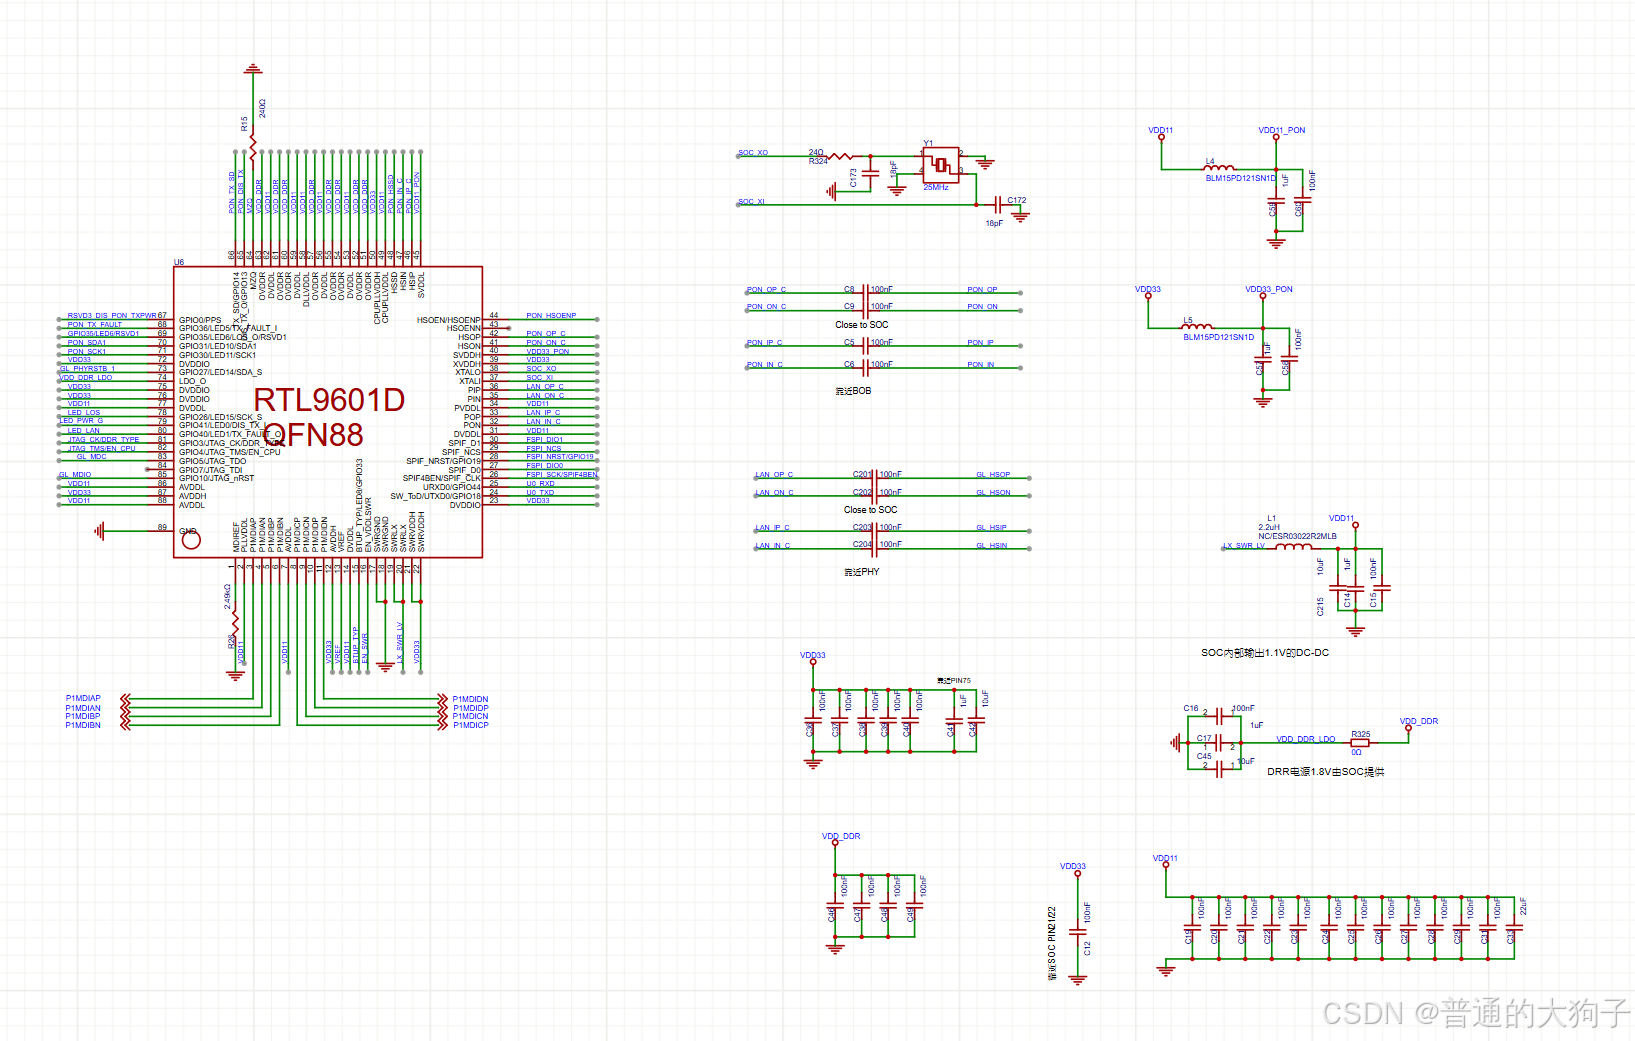The width and height of the screenshot is (1635, 1041).
Task: Select the Y1 25MHz crystal symbol
Action: pos(941,165)
